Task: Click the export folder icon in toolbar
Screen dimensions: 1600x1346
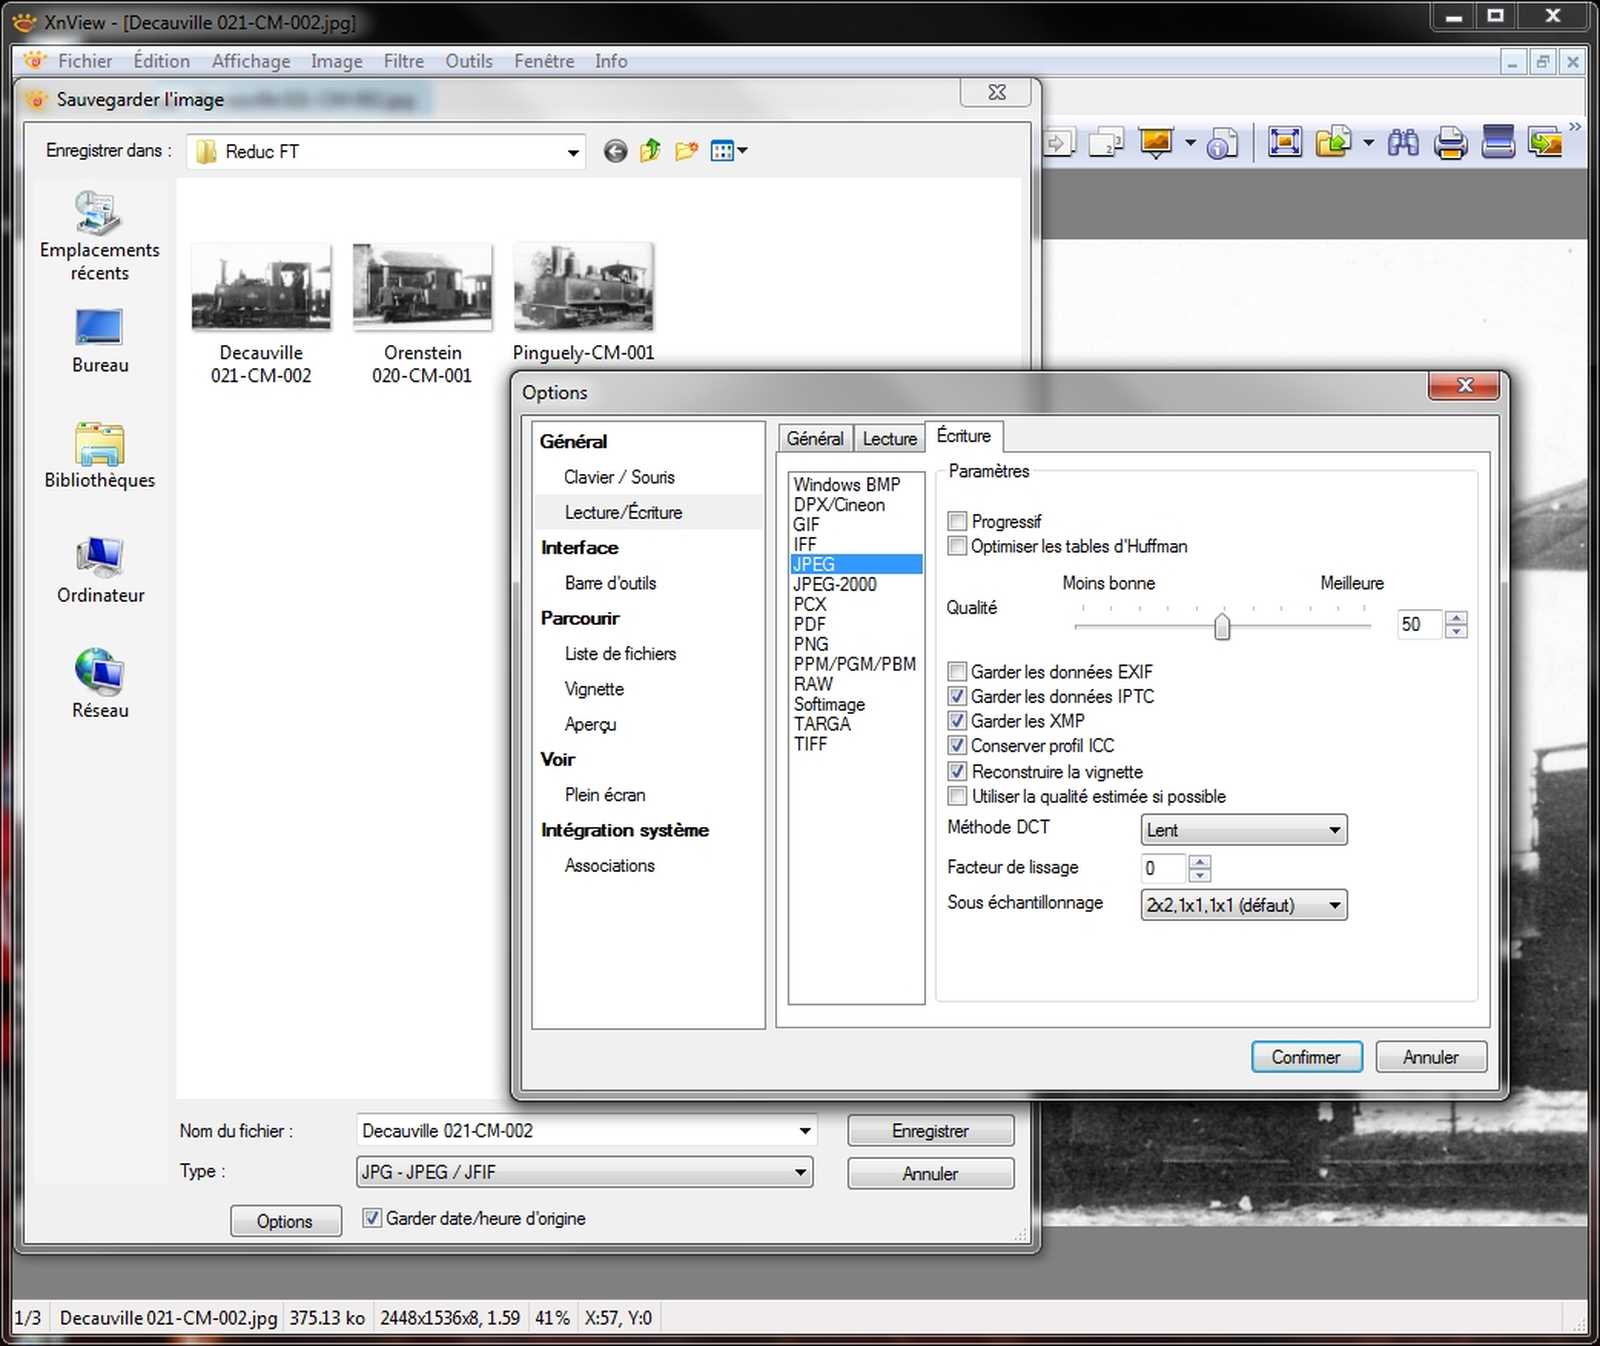Action: pos(1334,143)
